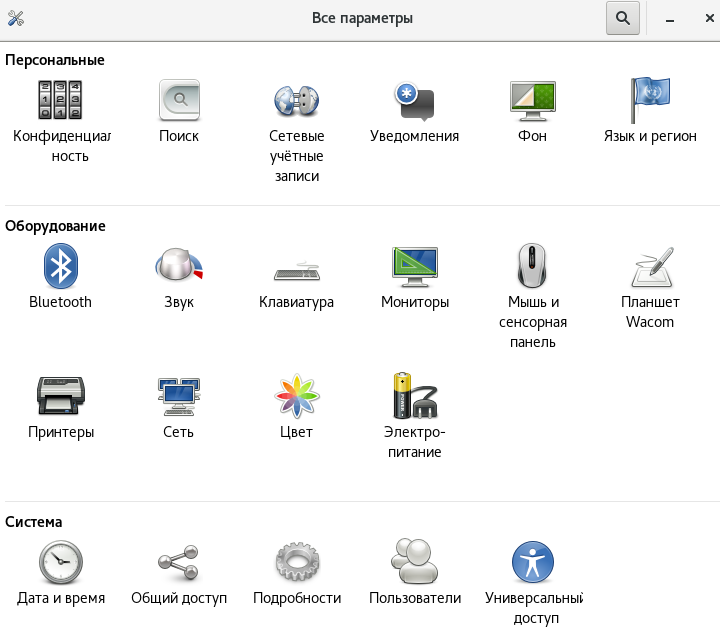Open Мышь и сенсорная панель settings
The image size is (720, 631).
532,267
